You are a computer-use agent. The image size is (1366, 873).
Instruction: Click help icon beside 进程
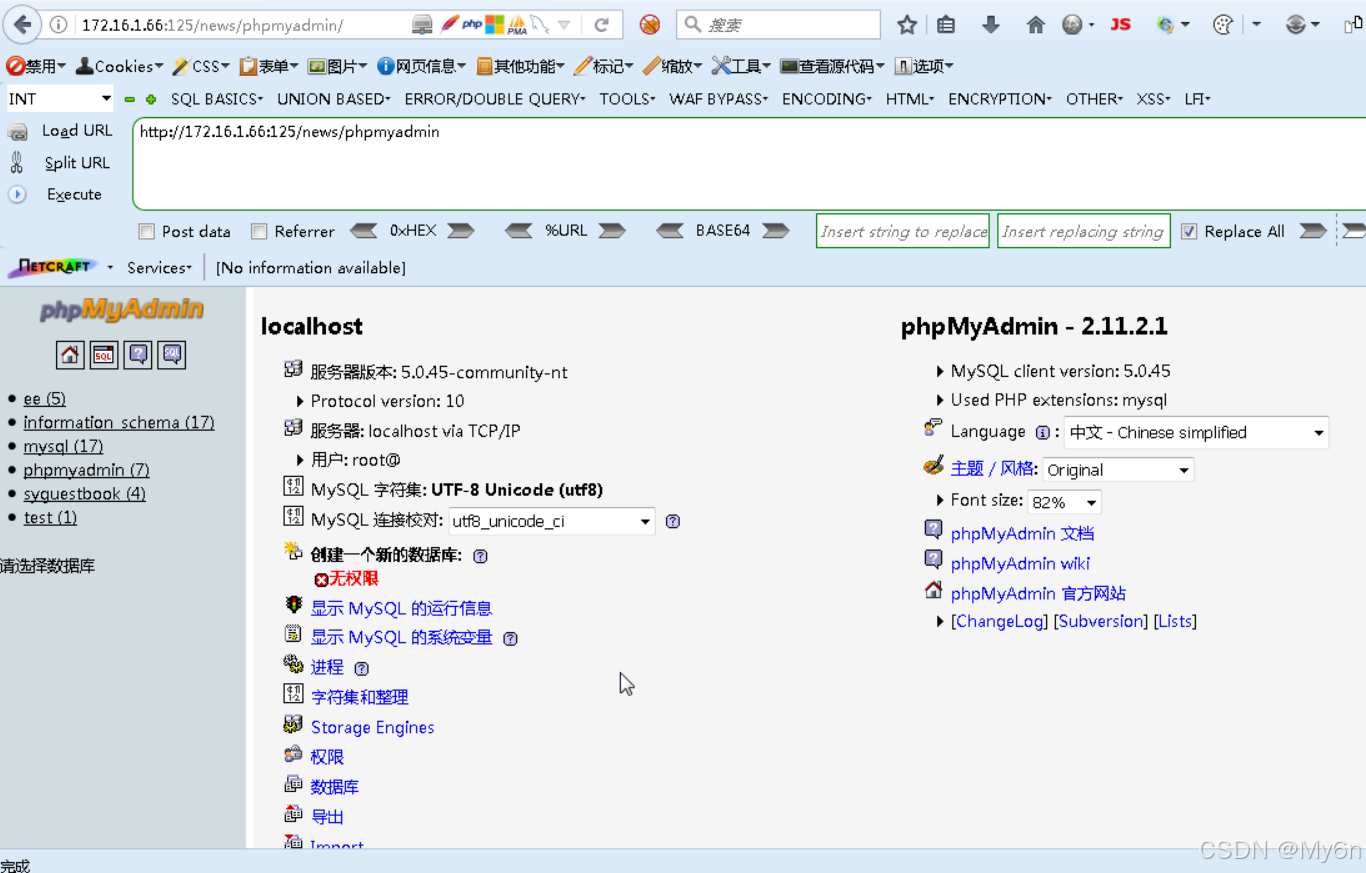[x=361, y=669]
